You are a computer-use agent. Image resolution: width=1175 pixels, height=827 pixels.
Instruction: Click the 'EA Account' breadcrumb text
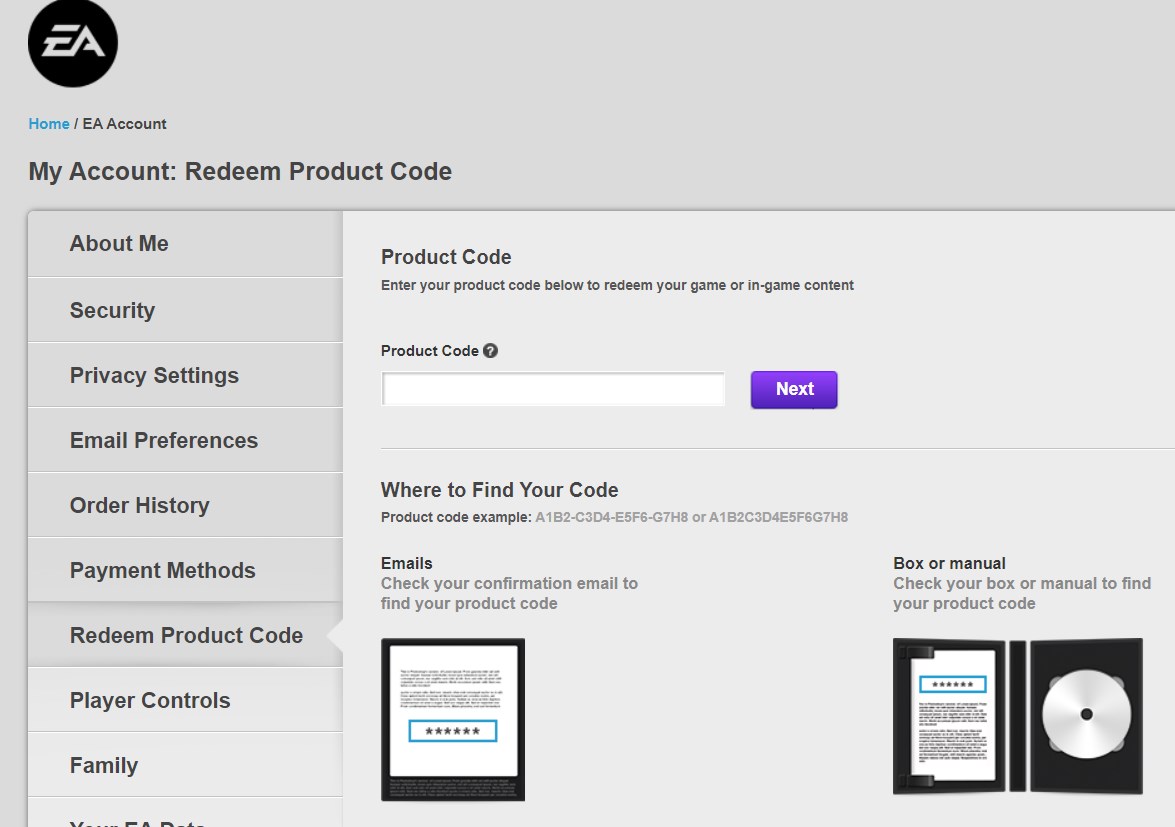click(124, 124)
